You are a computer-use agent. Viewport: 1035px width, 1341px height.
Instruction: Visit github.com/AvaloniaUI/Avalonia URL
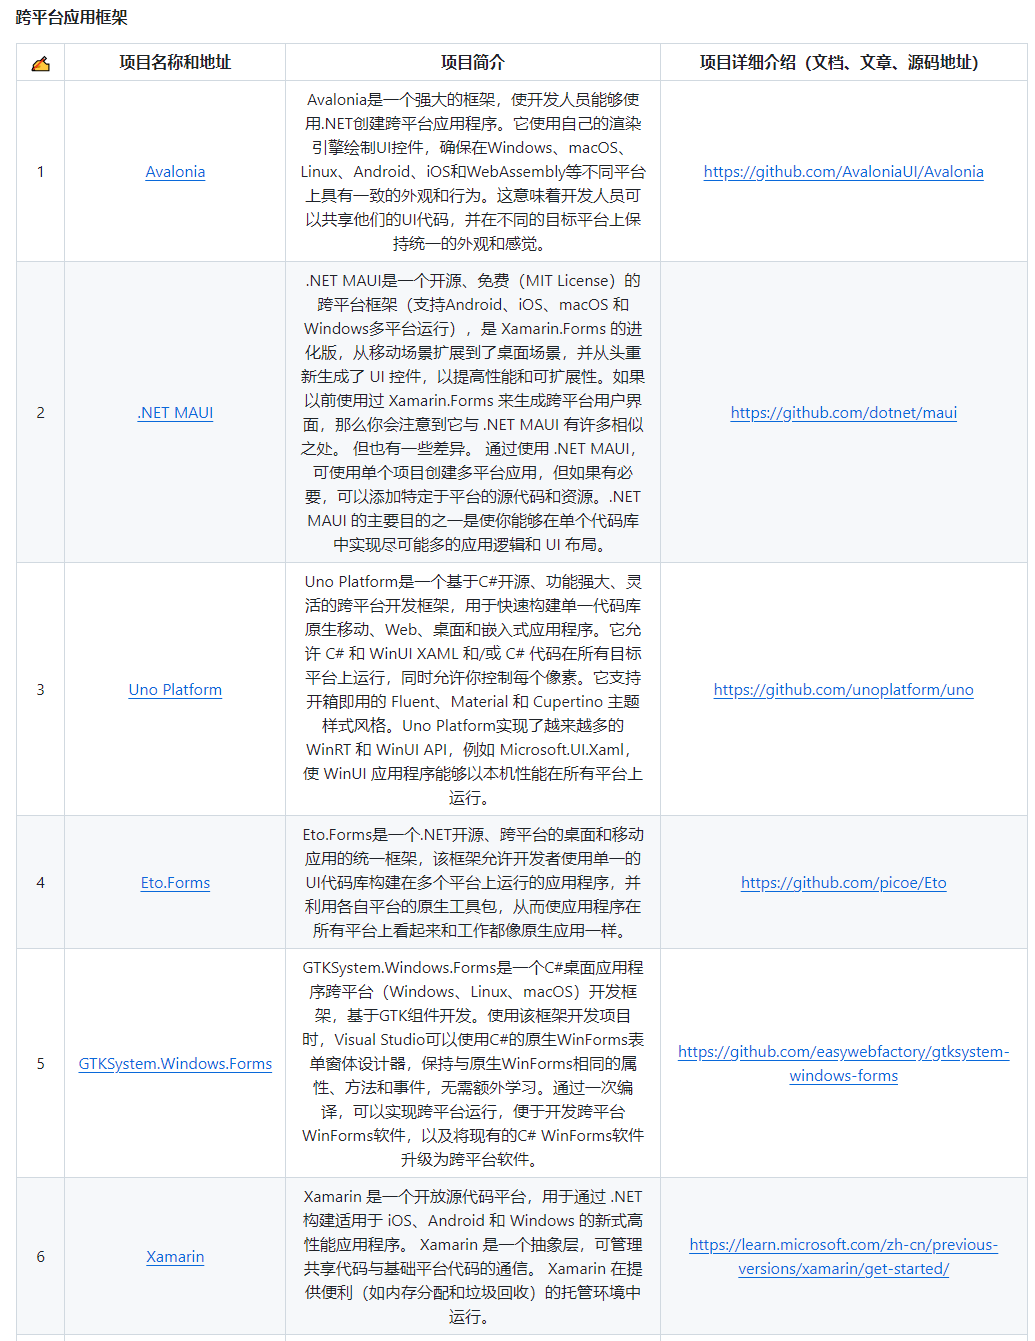(843, 172)
